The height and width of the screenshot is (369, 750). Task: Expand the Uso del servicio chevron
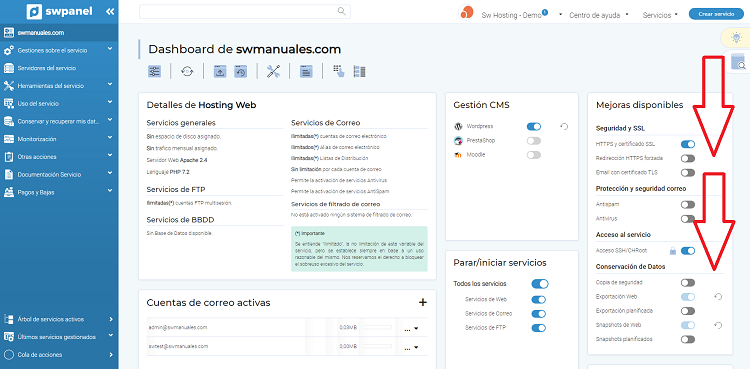click(x=110, y=102)
